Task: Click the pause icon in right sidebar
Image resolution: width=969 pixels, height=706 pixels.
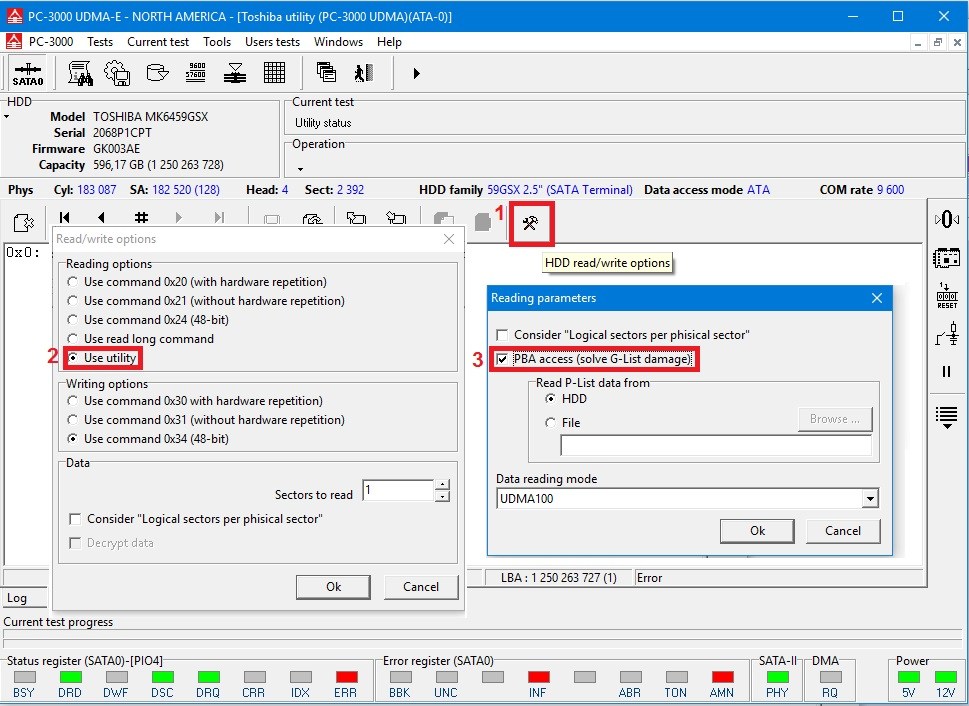Action: pos(946,372)
